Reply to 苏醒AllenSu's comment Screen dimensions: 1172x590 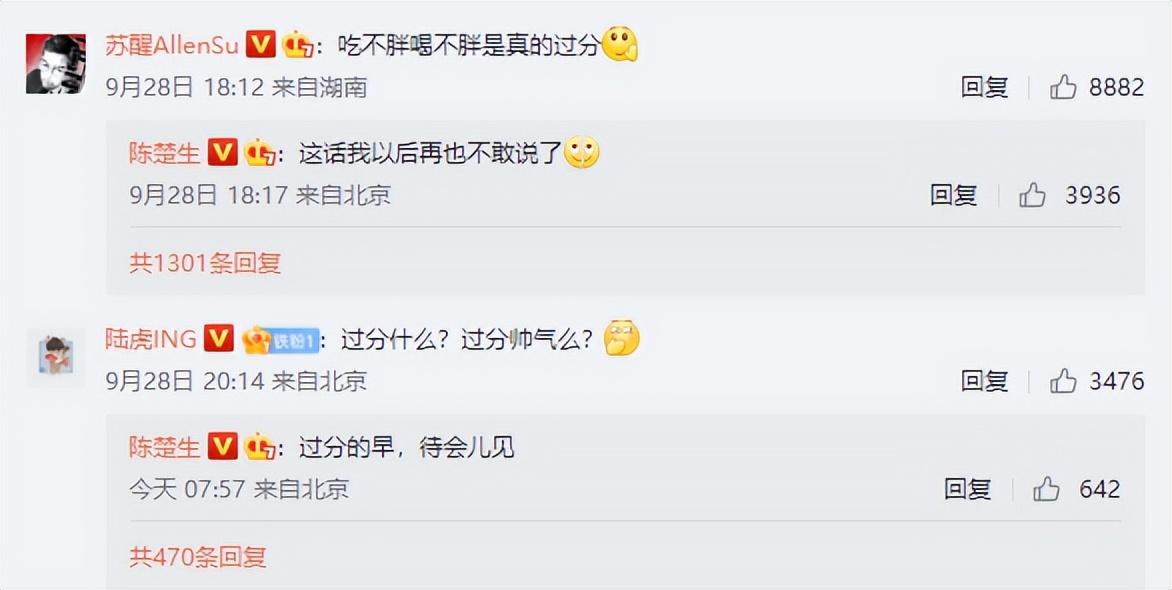pyautogui.click(x=985, y=88)
